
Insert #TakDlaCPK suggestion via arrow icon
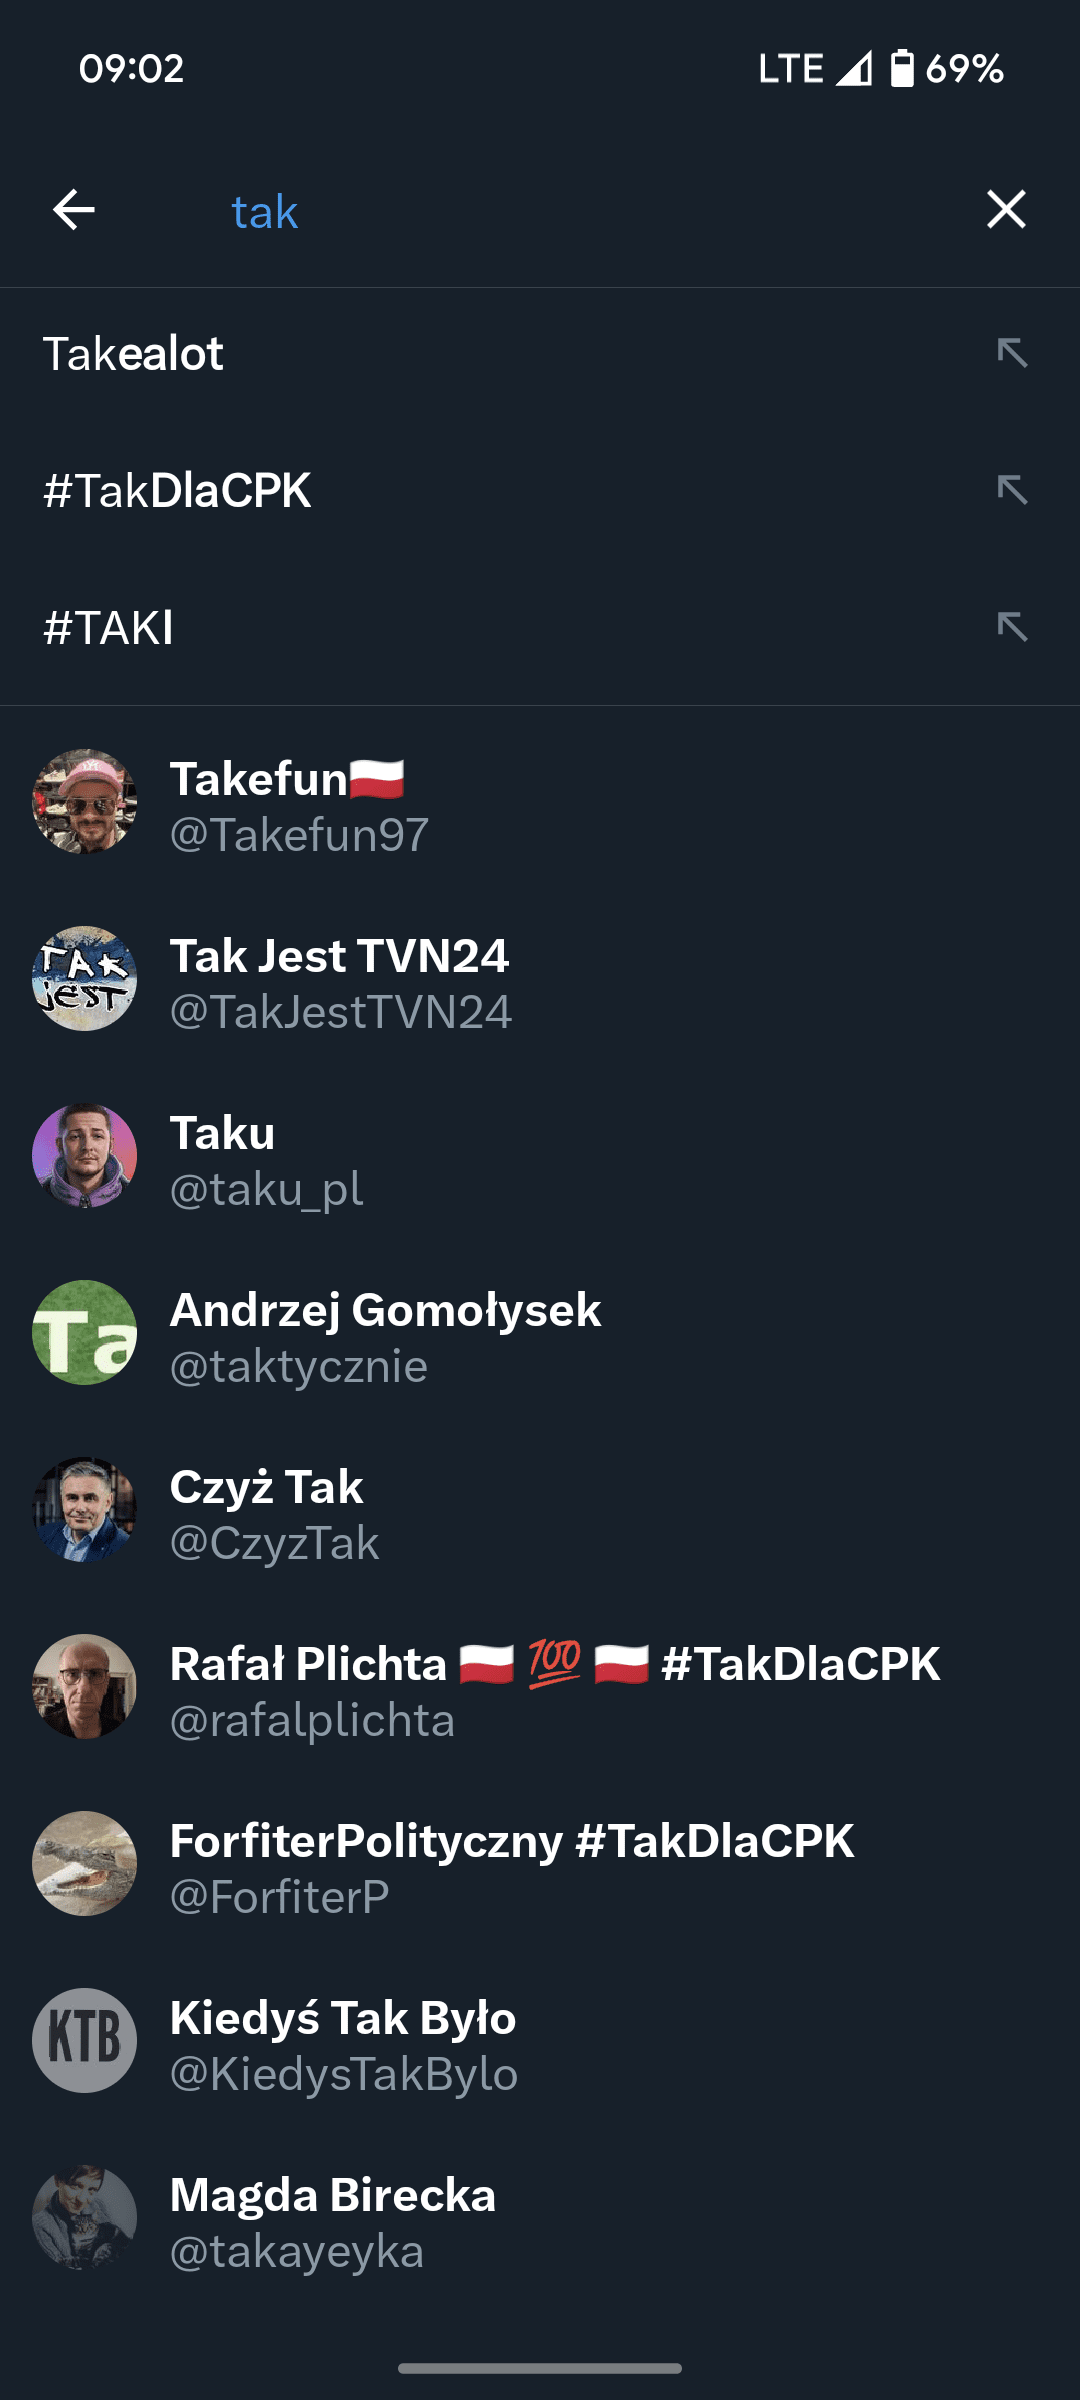coord(1012,490)
